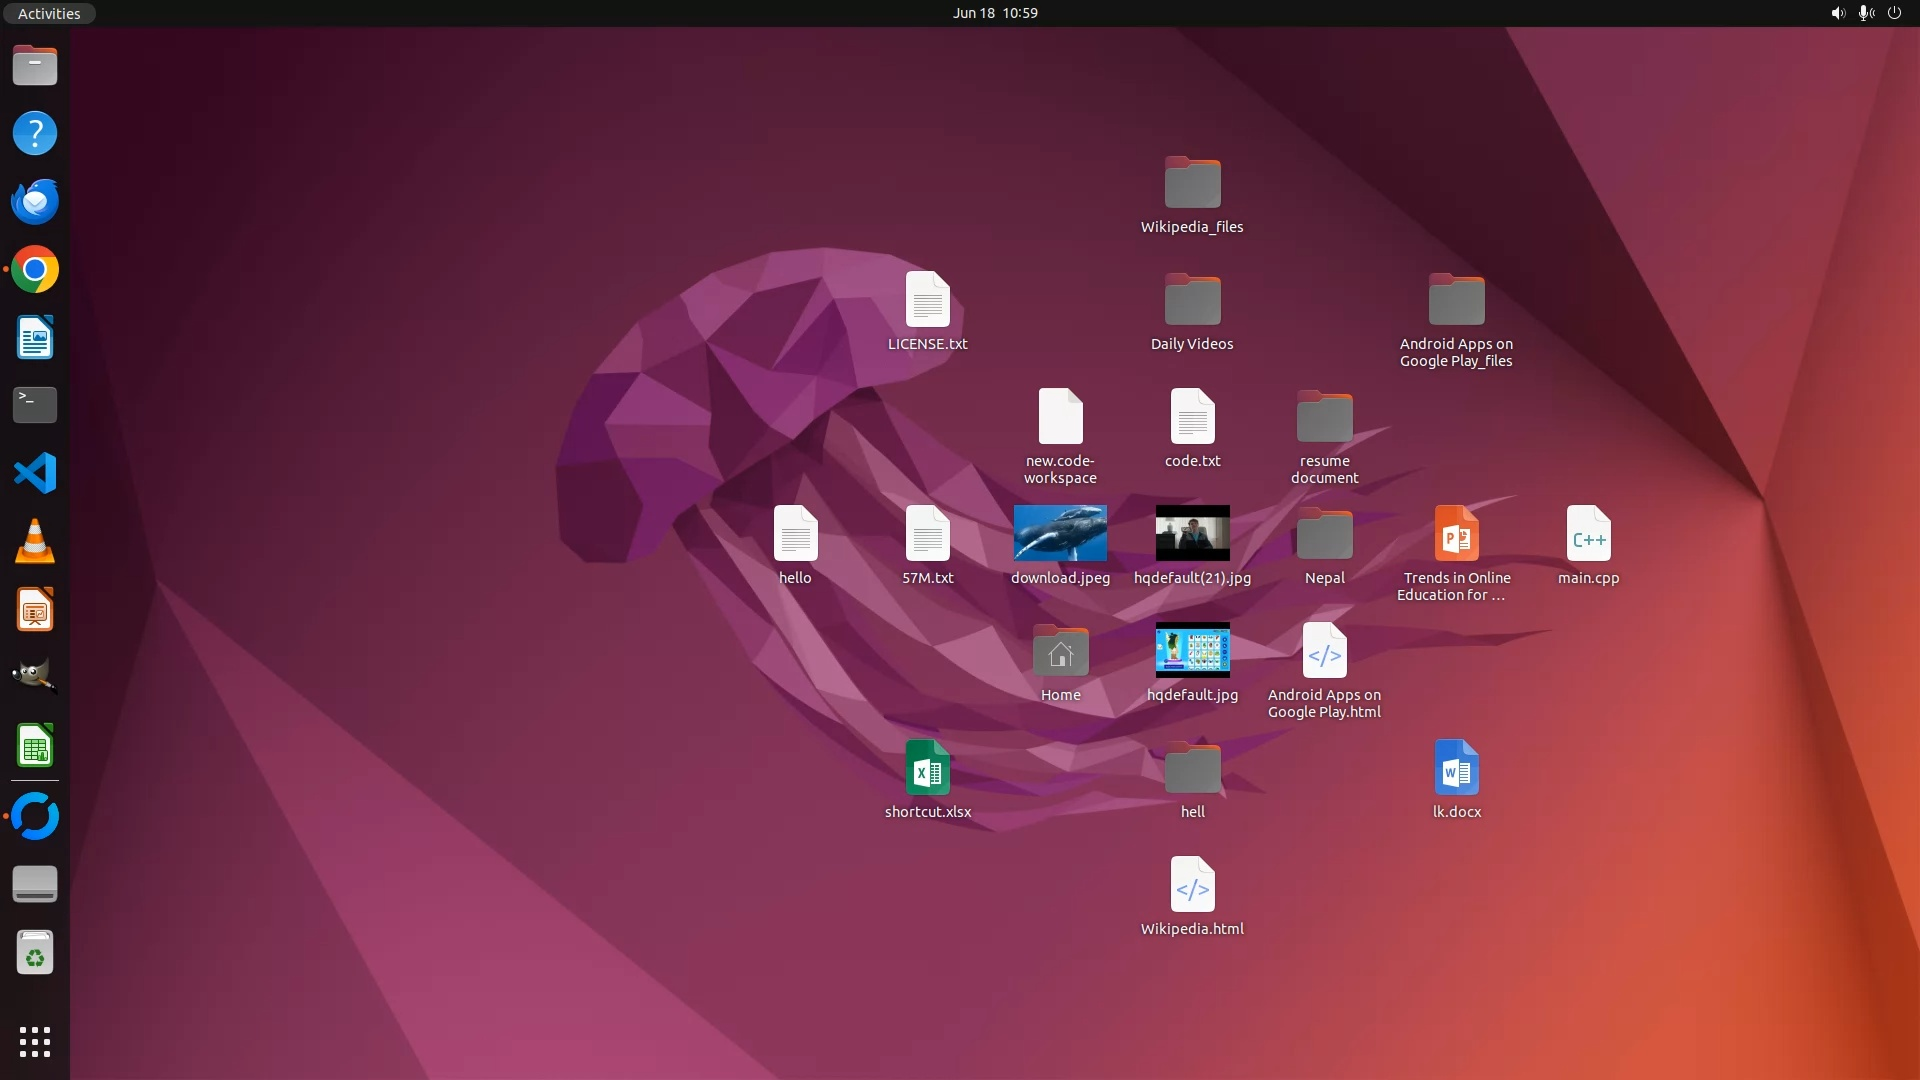Select the shortcut.xlsx spreadsheet file
The height and width of the screenshot is (1080, 1920).
click(x=927, y=768)
